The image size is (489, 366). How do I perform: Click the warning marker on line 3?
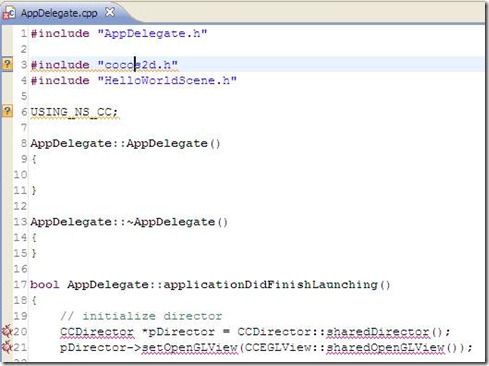click(x=7, y=64)
